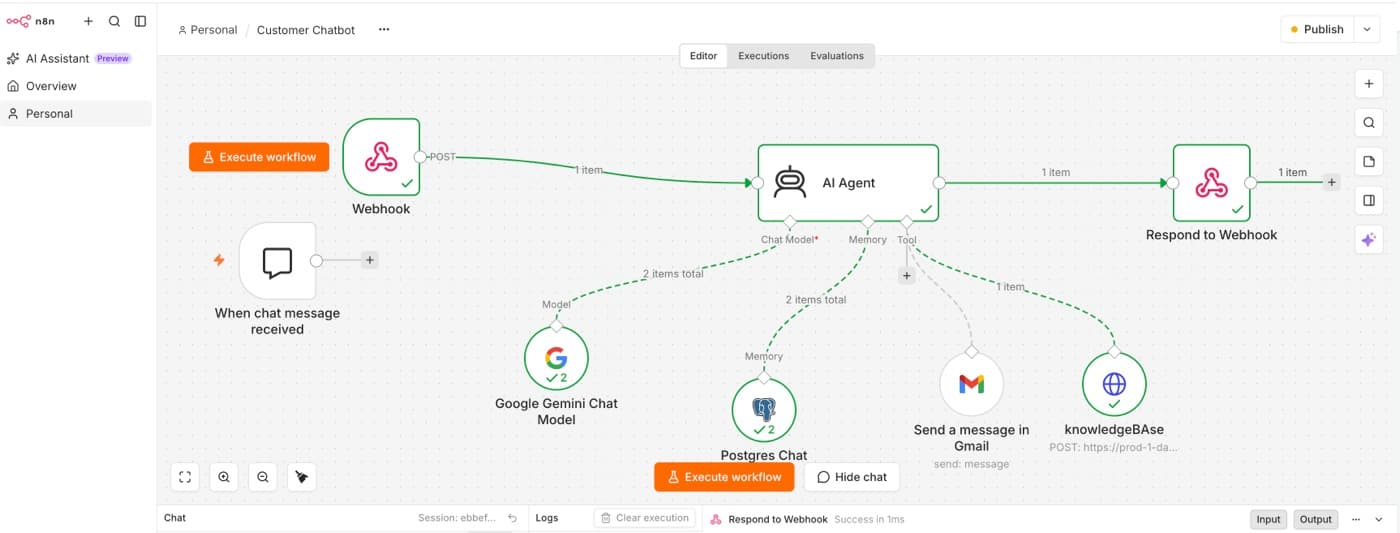Screen dimensions: 1400x533
Task: Add node after Respond to Webhook
Action: (x=1331, y=182)
